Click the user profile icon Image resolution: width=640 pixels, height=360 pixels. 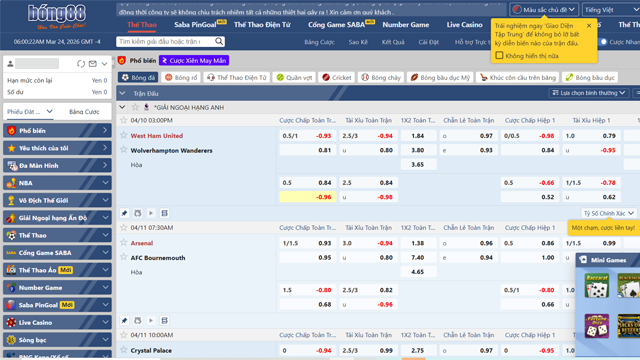(10, 64)
